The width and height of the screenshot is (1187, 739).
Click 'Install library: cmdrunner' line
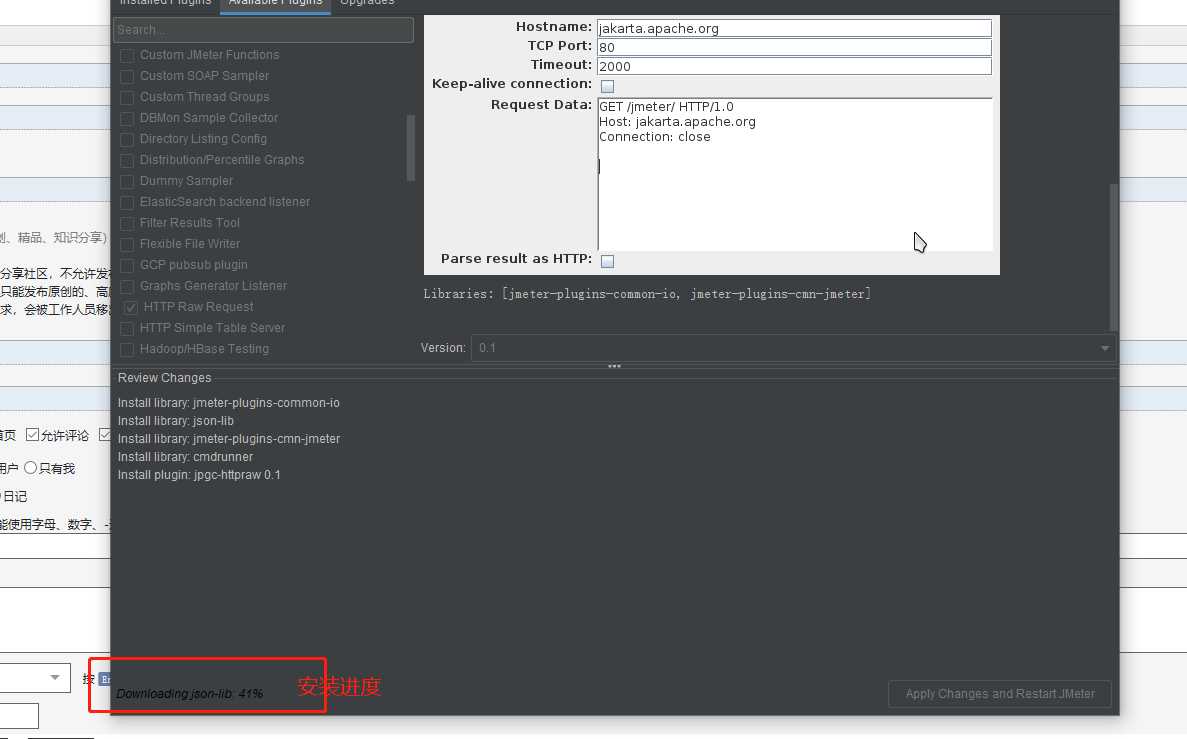point(185,457)
